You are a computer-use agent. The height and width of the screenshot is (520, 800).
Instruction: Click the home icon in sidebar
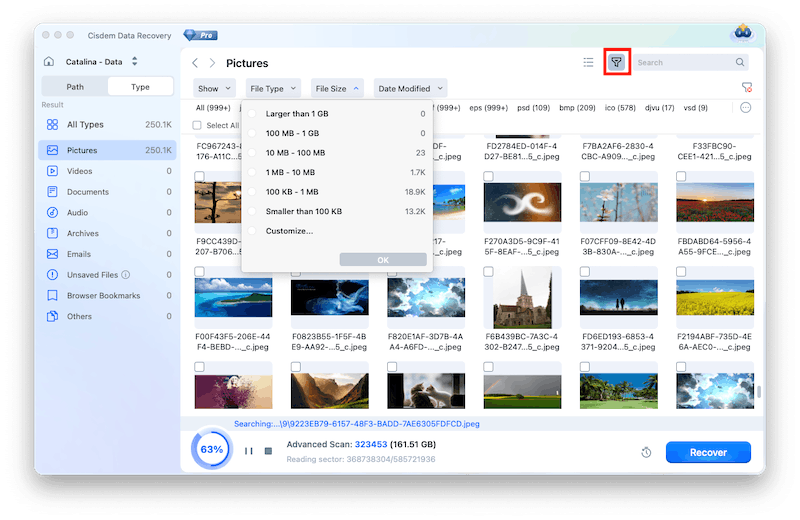coord(49,62)
